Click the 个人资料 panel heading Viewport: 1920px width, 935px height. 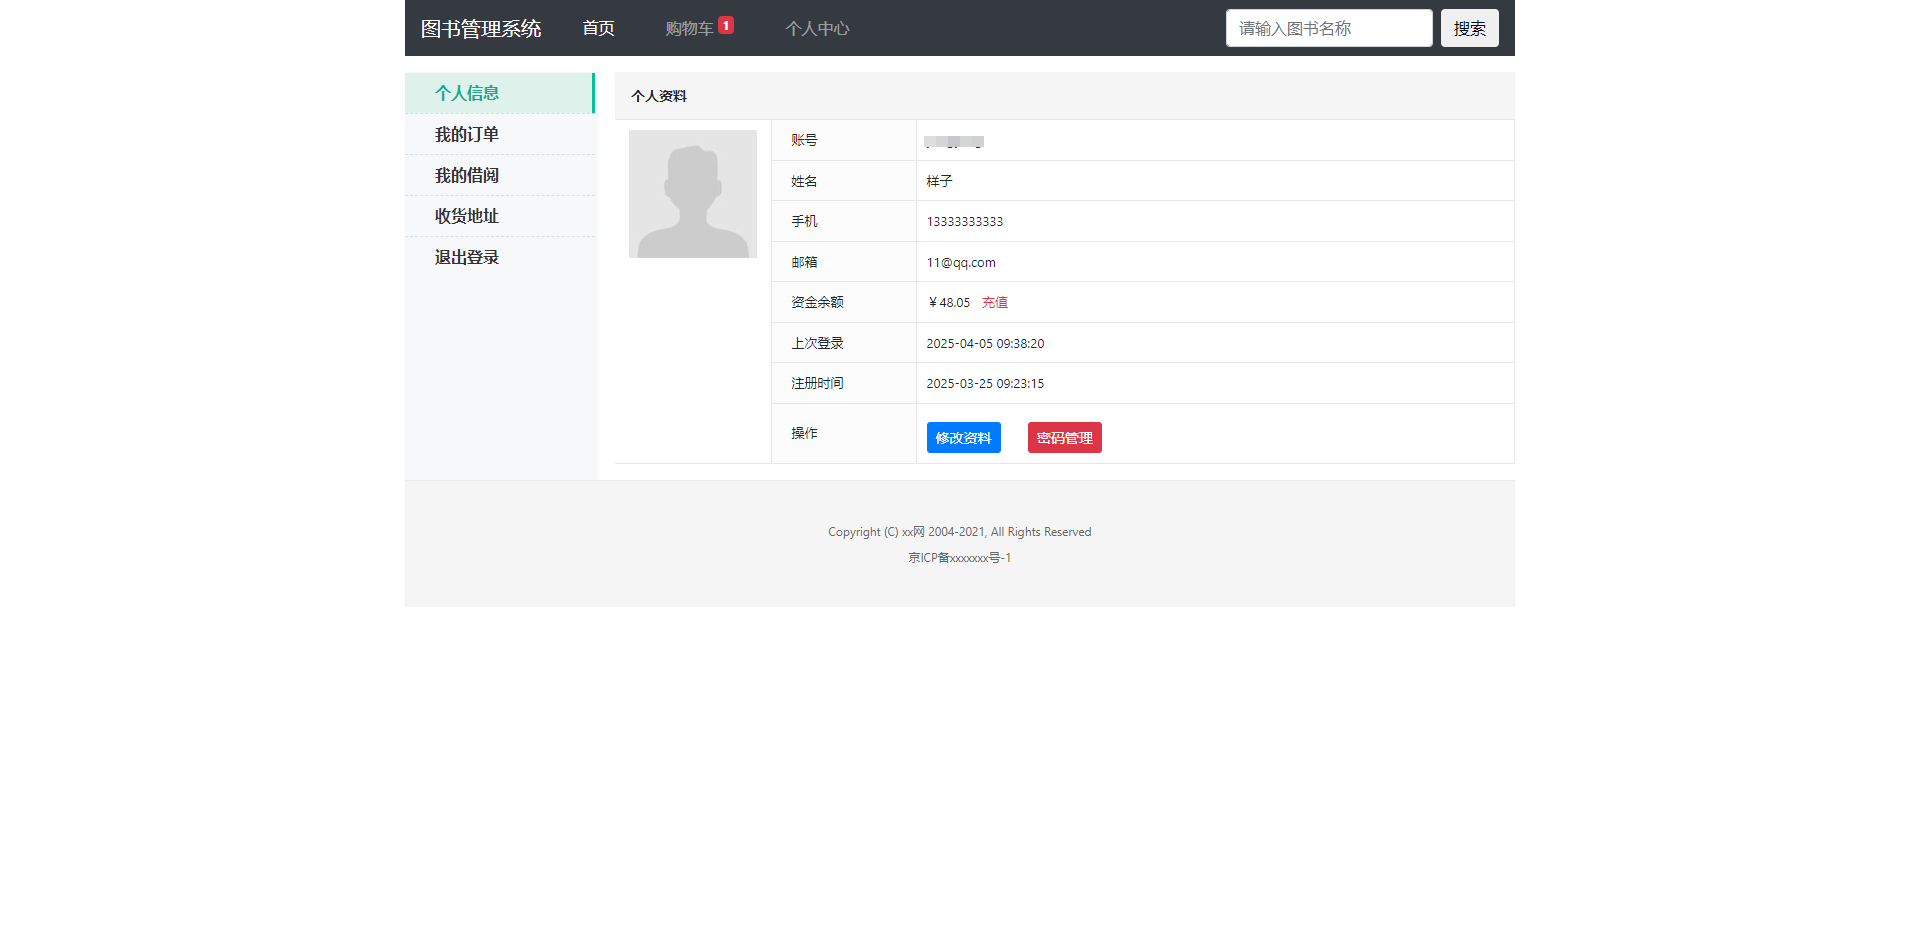[659, 96]
